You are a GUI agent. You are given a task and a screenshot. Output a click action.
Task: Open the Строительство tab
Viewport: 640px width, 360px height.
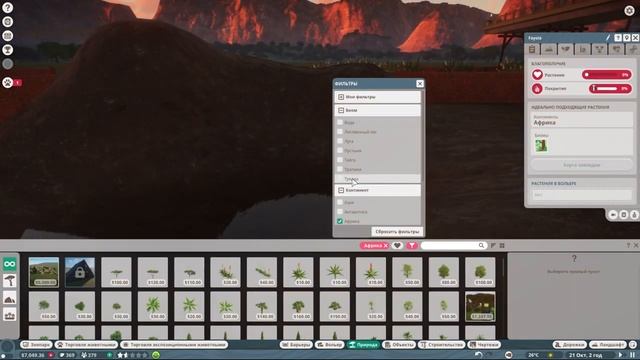(442, 344)
